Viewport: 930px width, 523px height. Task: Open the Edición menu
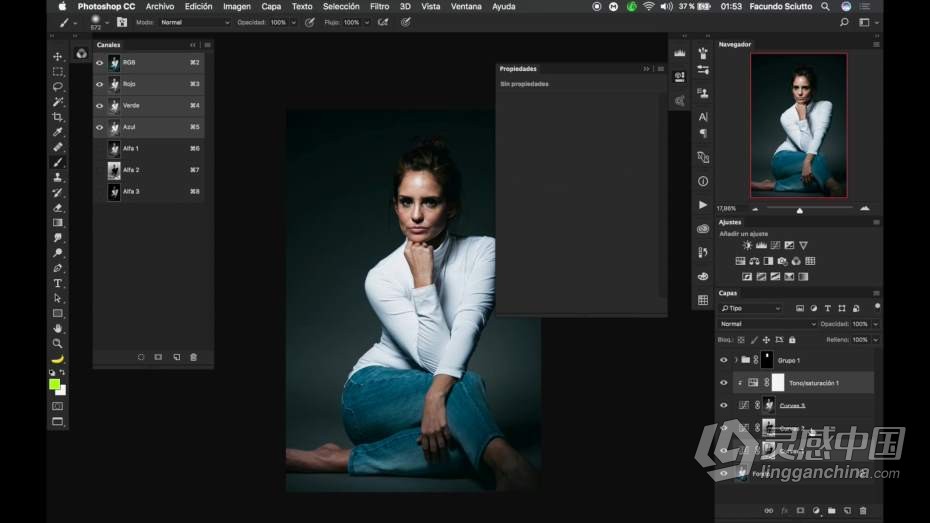[x=198, y=7]
